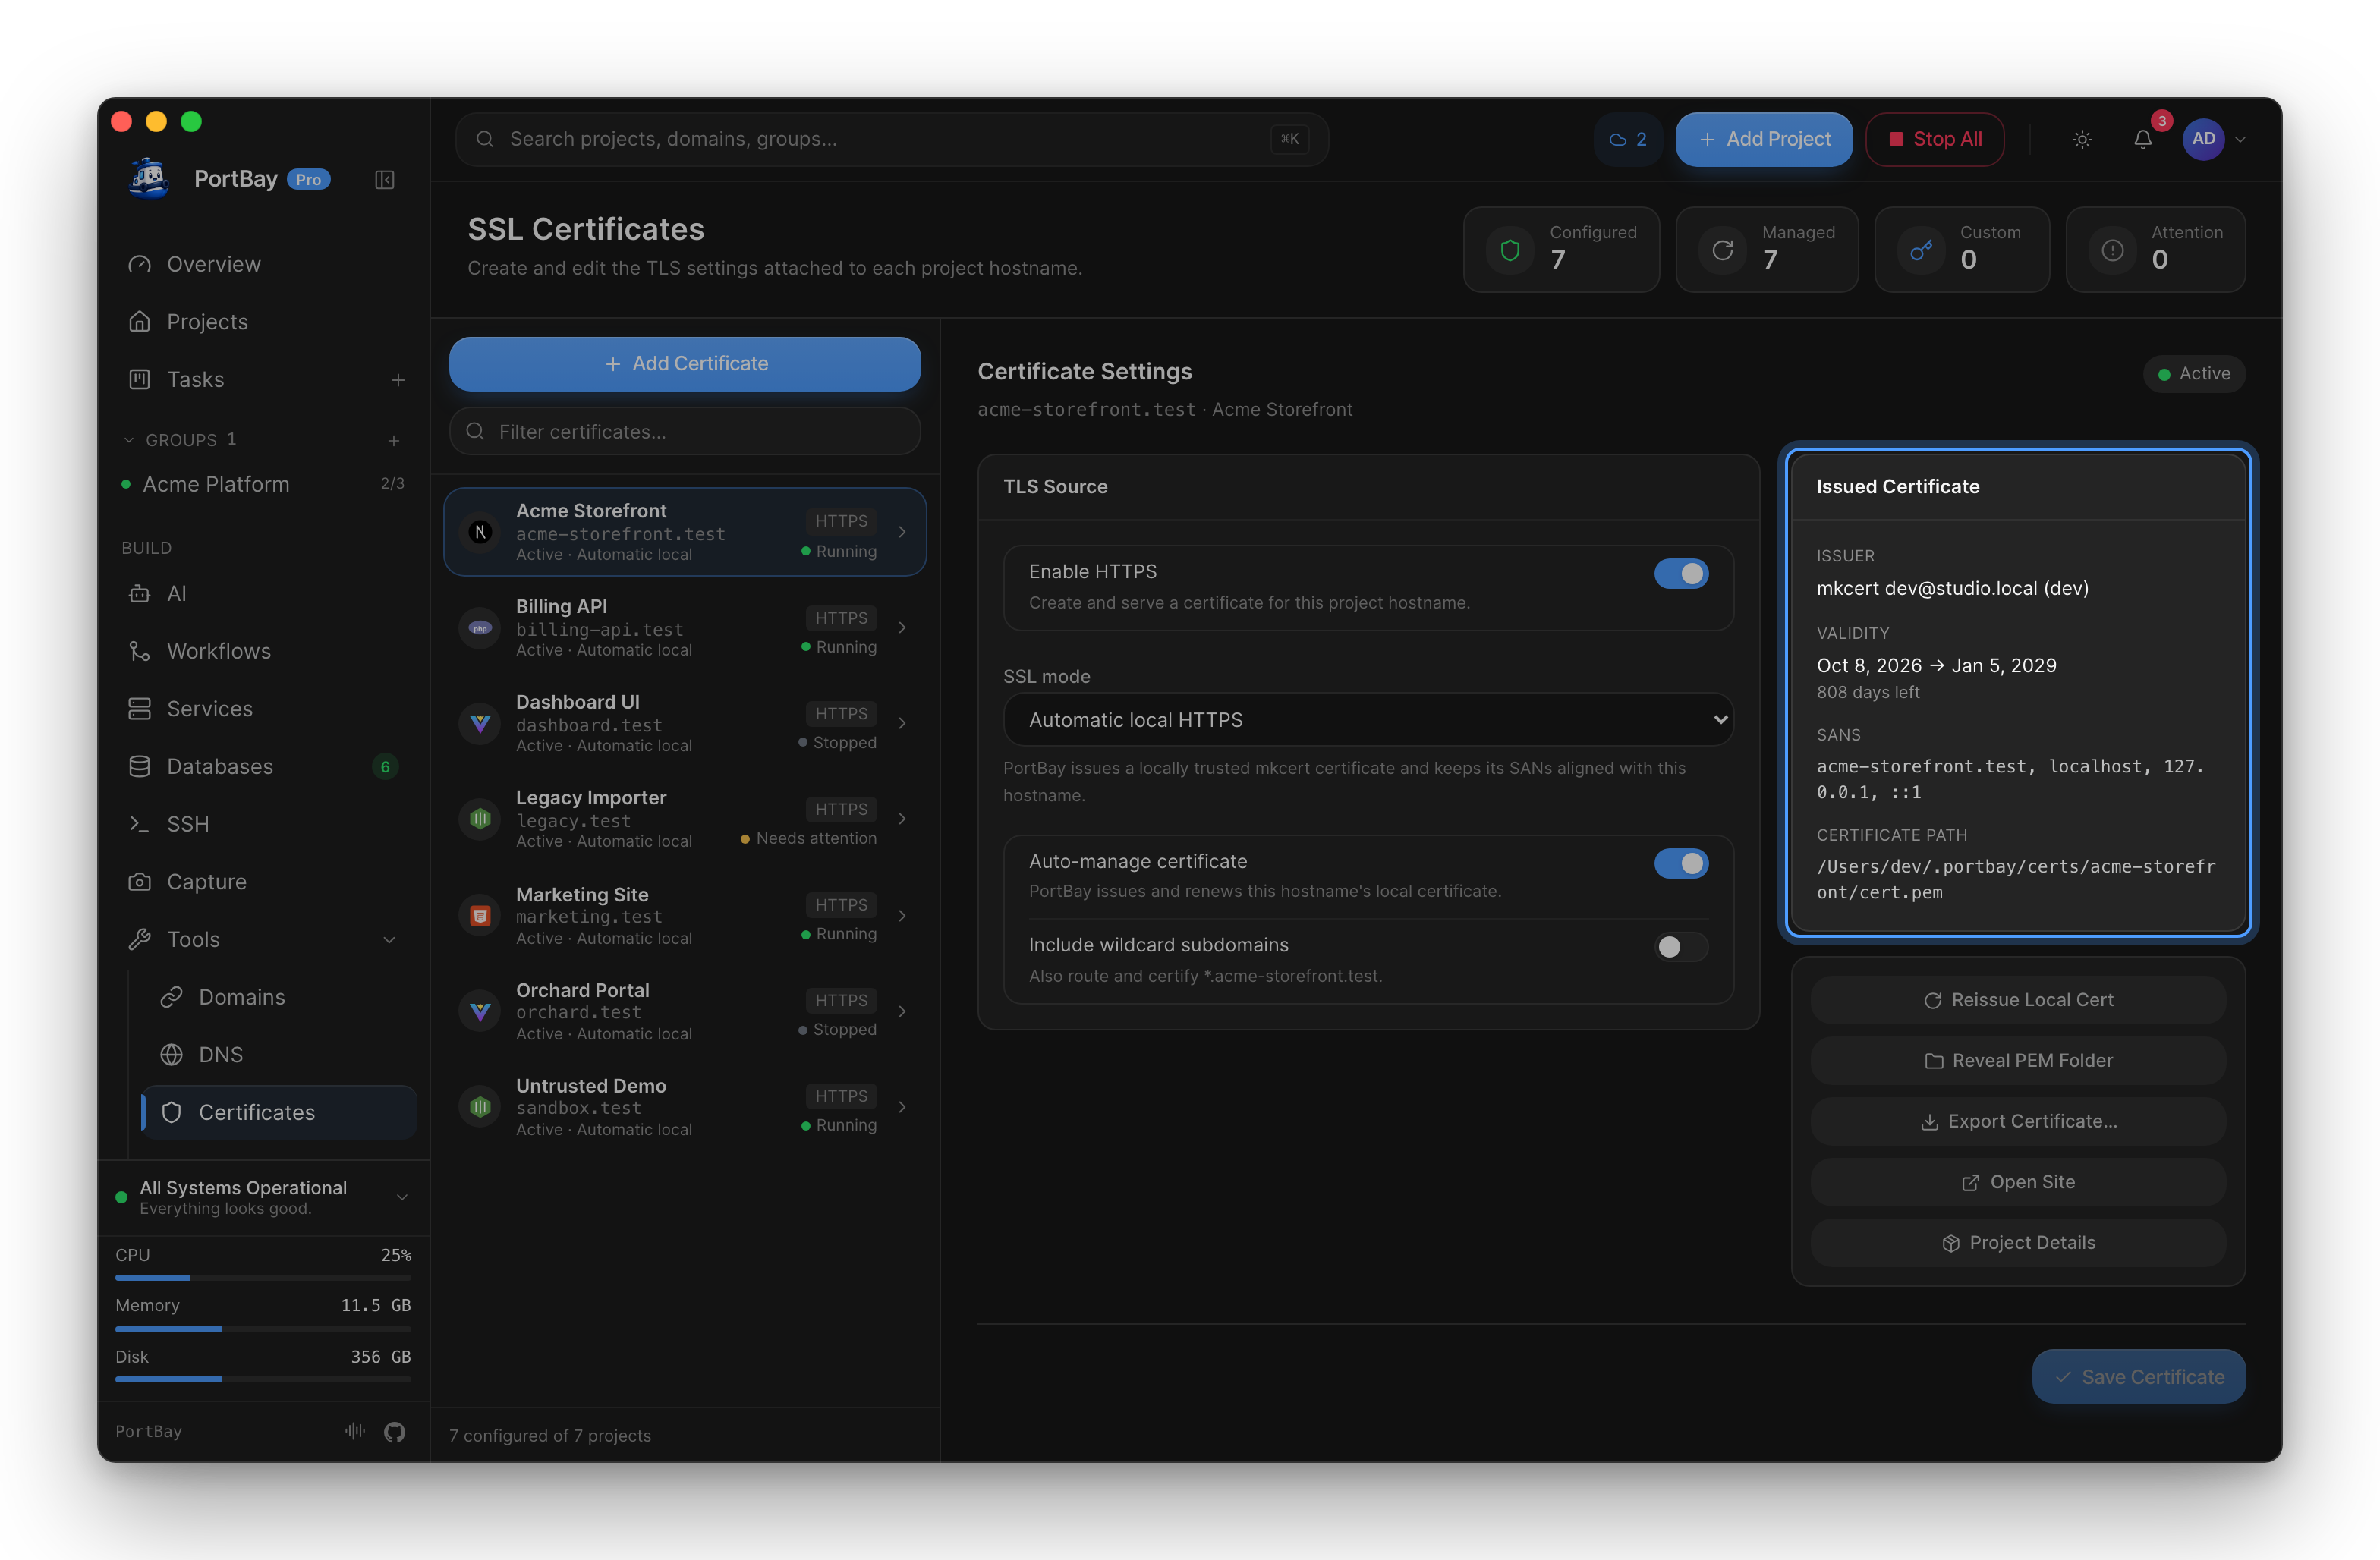Switch theme with sun icon
Viewport: 2380px width, 1560px height.
pyautogui.click(x=2082, y=139)
